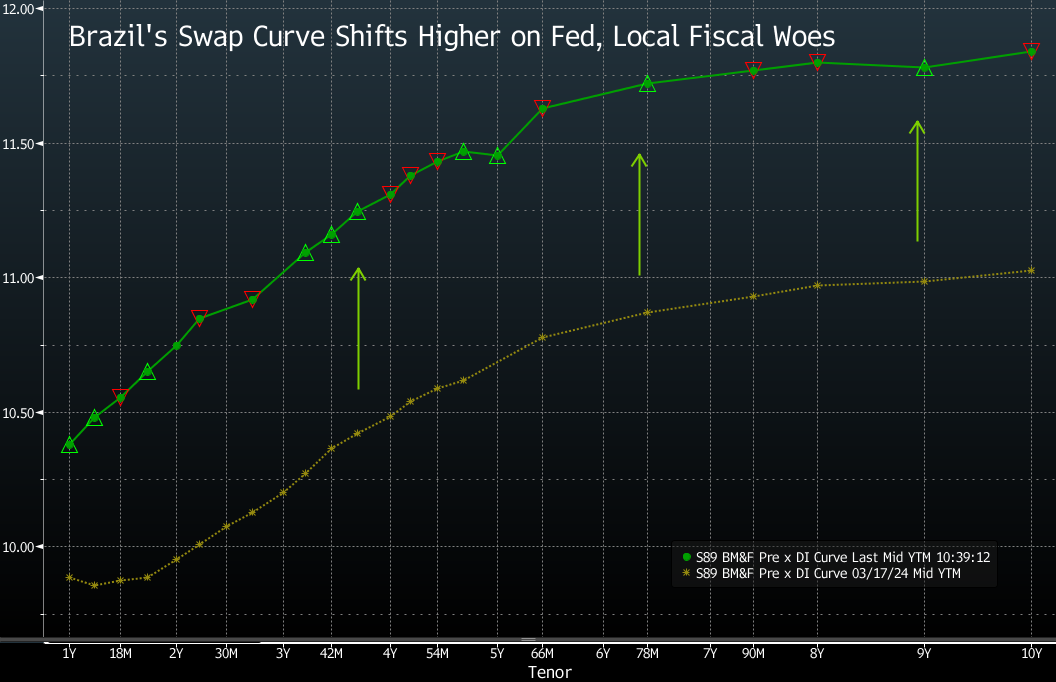Image resolution: width=1056 pixels, height=682 pixels.
Task: Select green curve data point at 90M
Action: [x=753, y=71]
